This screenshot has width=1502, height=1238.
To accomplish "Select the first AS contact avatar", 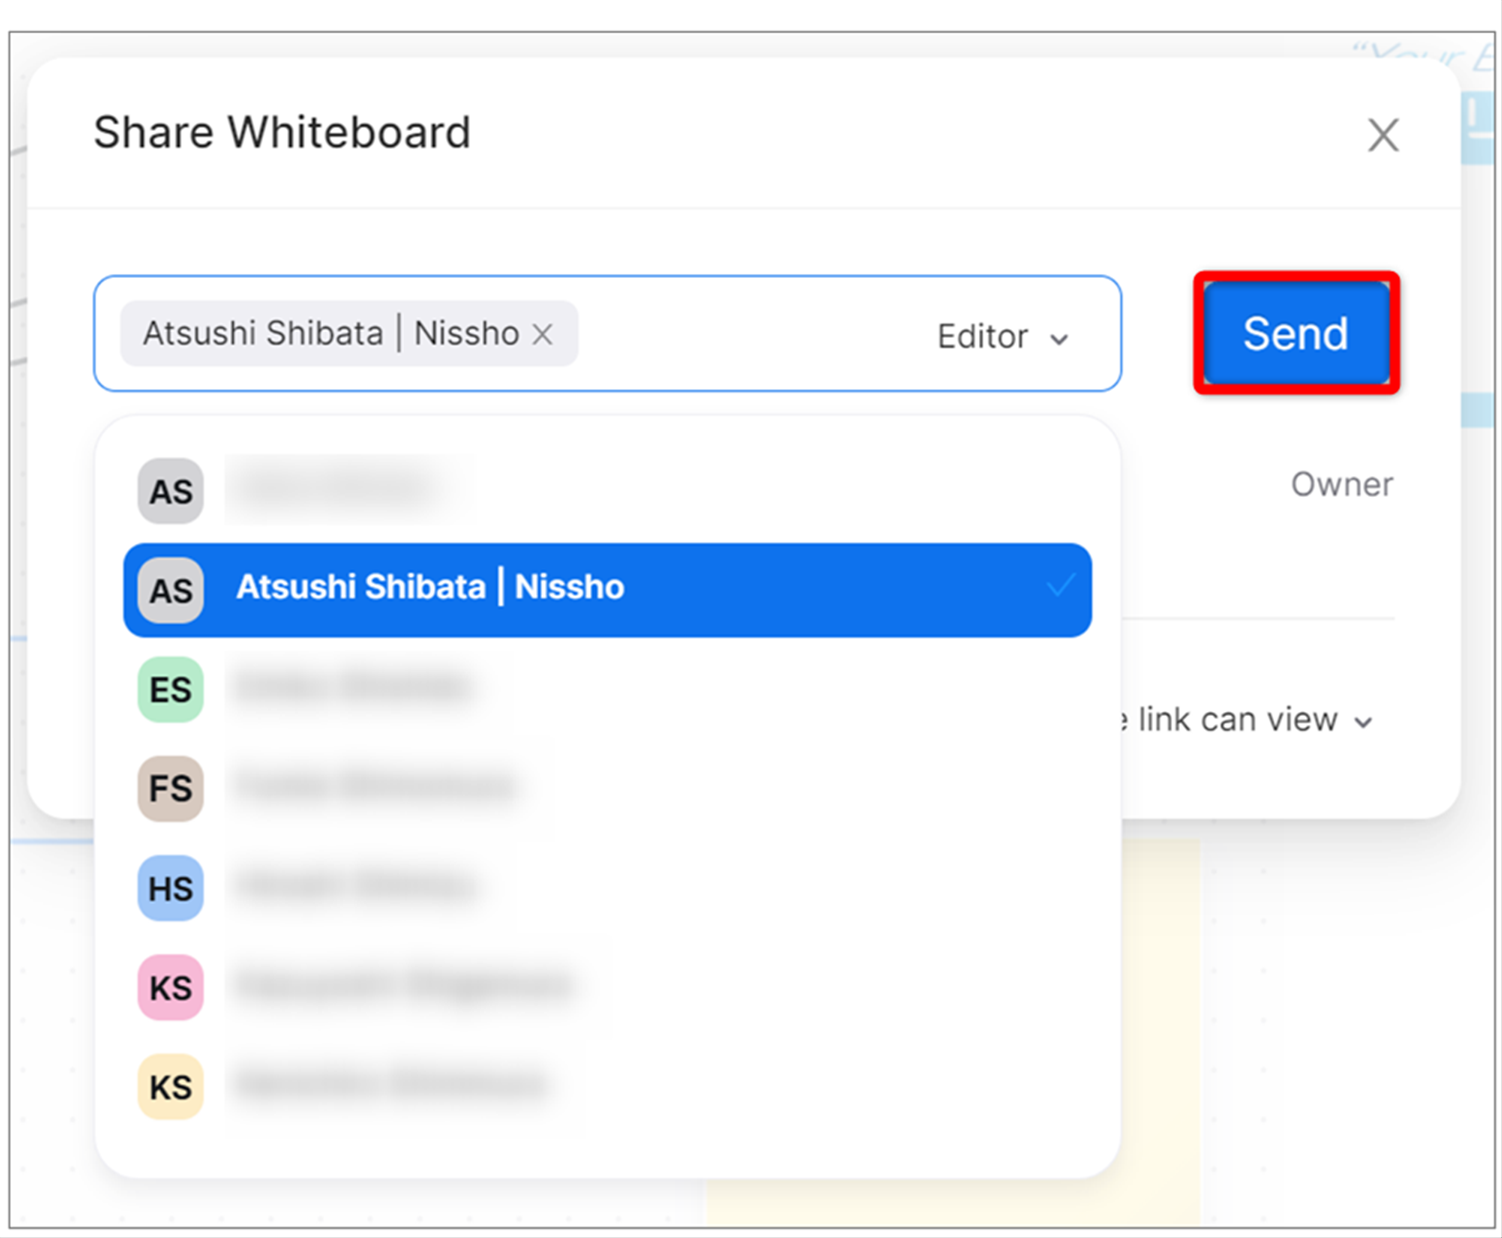I will click(x=171, y=491).
